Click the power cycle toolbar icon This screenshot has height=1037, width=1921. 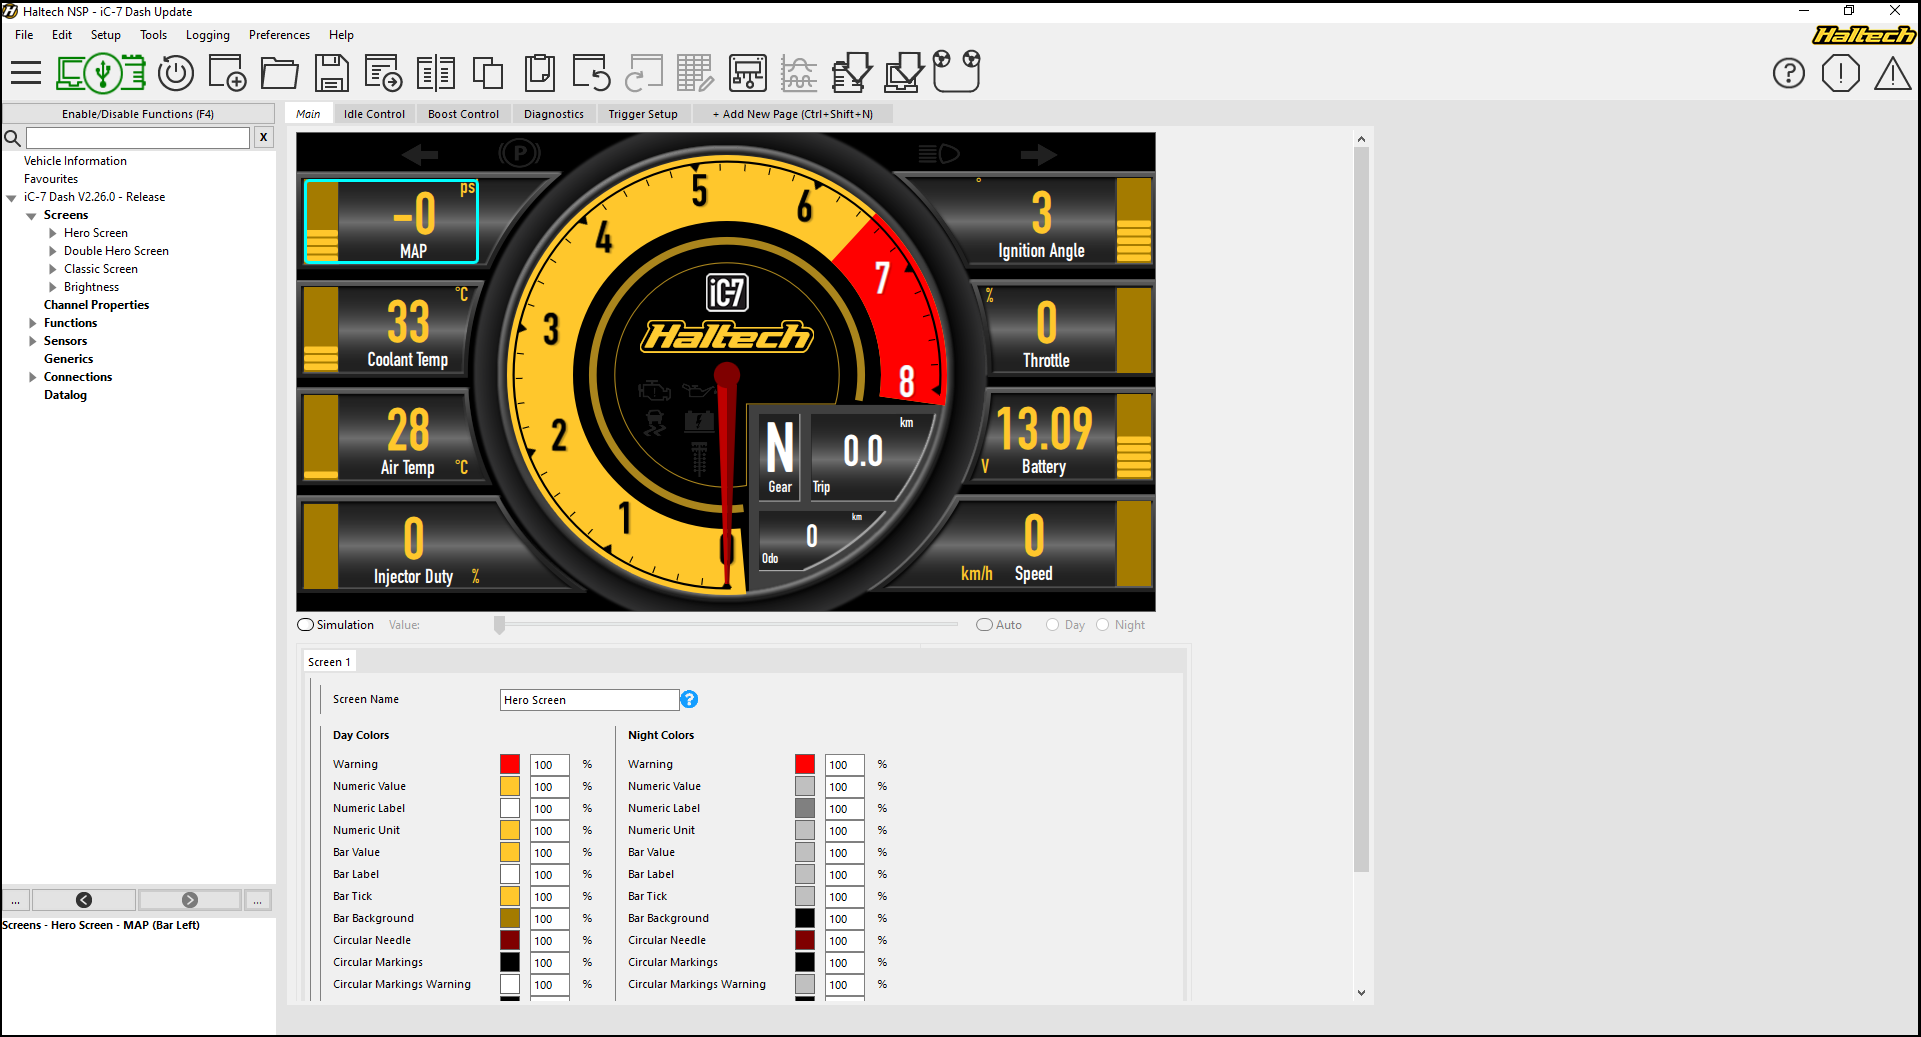(x=176, y=73)
